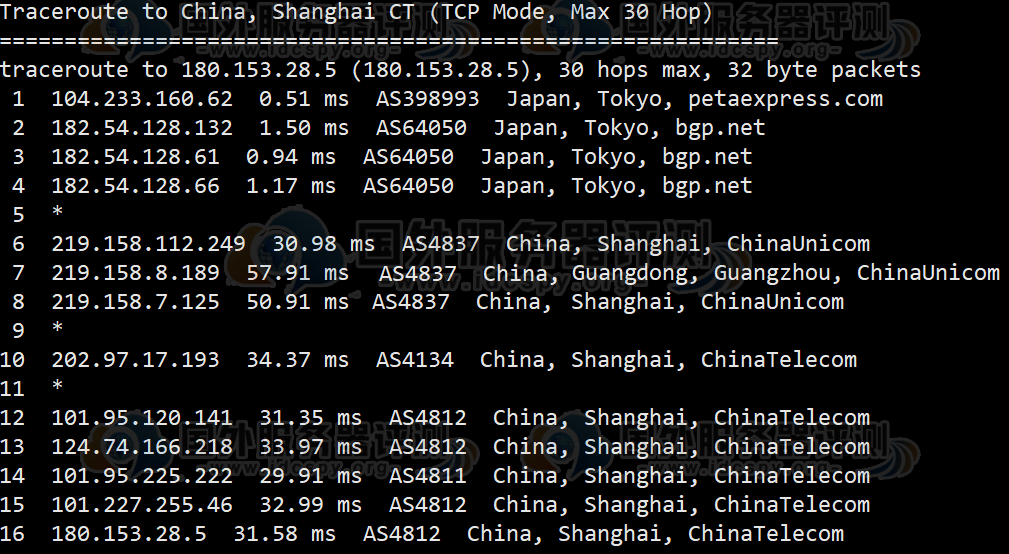Click the 1.17 ms latency value

[x=291, y=185]
